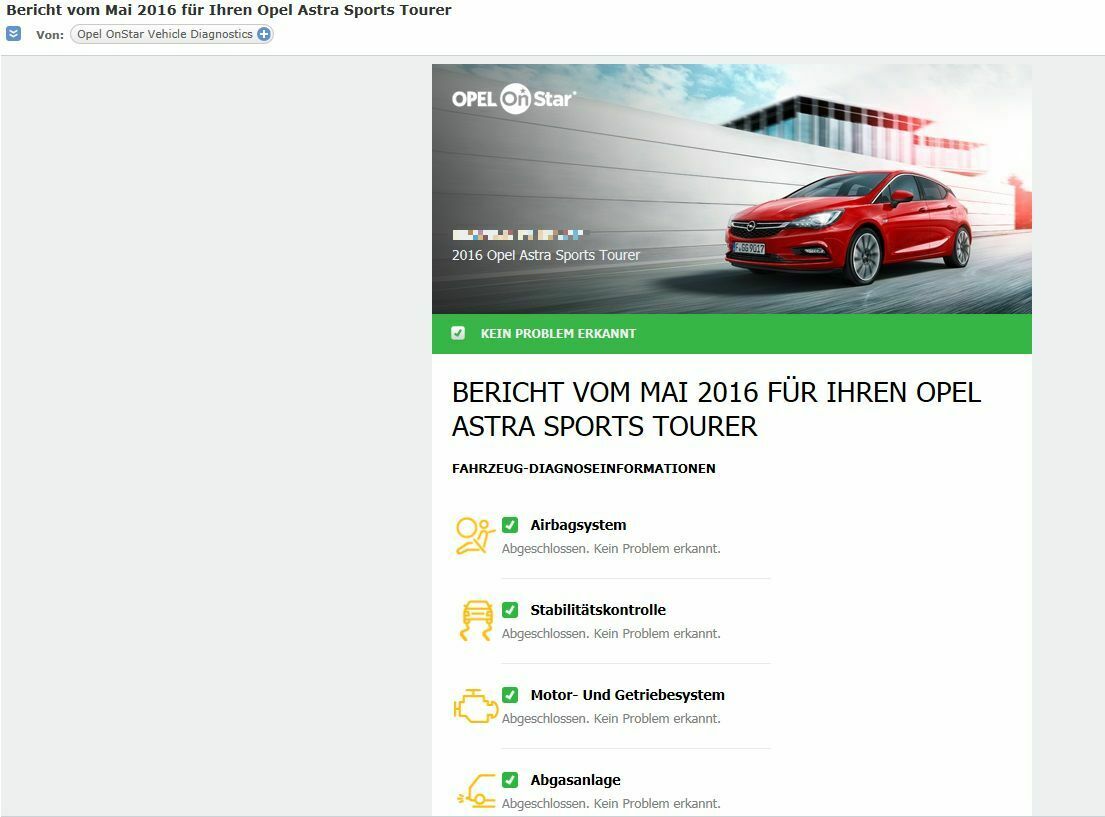Screen dimensions: 1105x817
Task: Click status text under Stabilitätskontrolle
Action: (611, 634)
